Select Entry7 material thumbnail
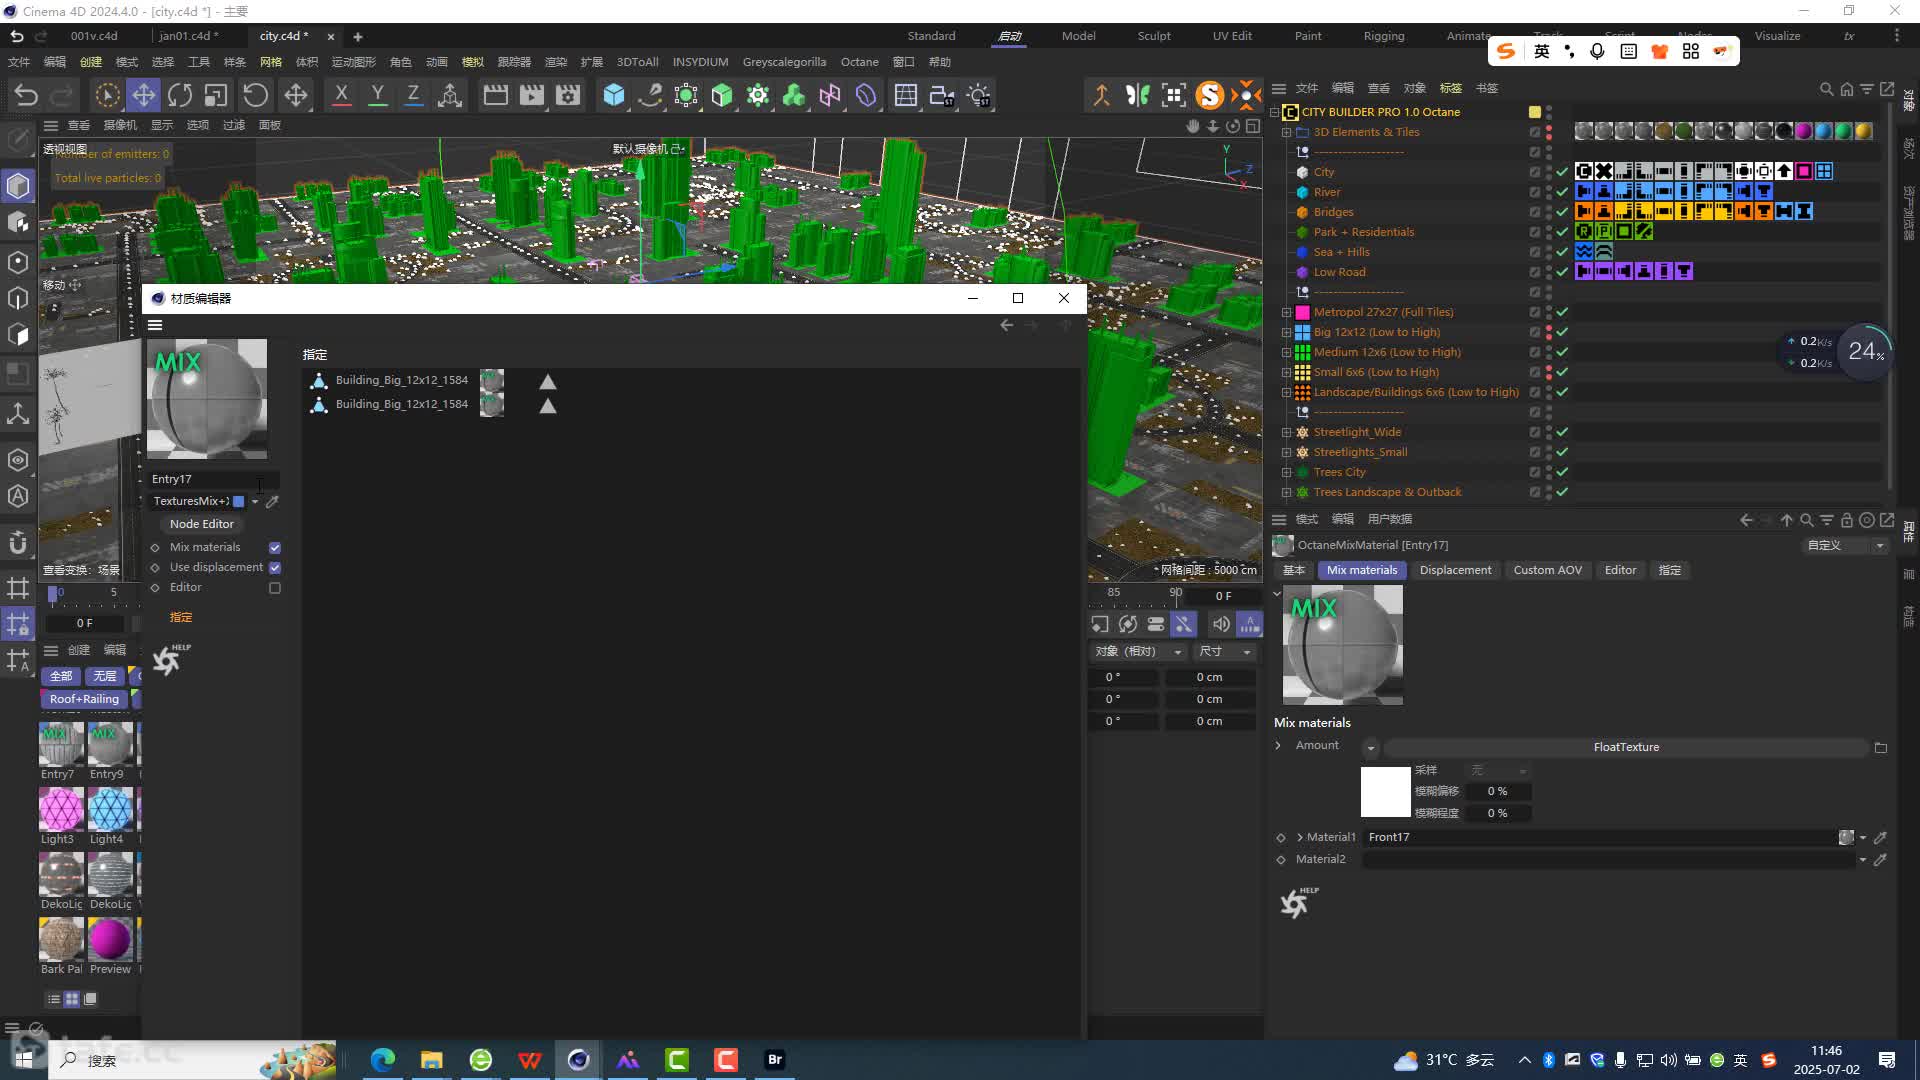Screen dimensions: 1920x1080 (x=60, y=744)
